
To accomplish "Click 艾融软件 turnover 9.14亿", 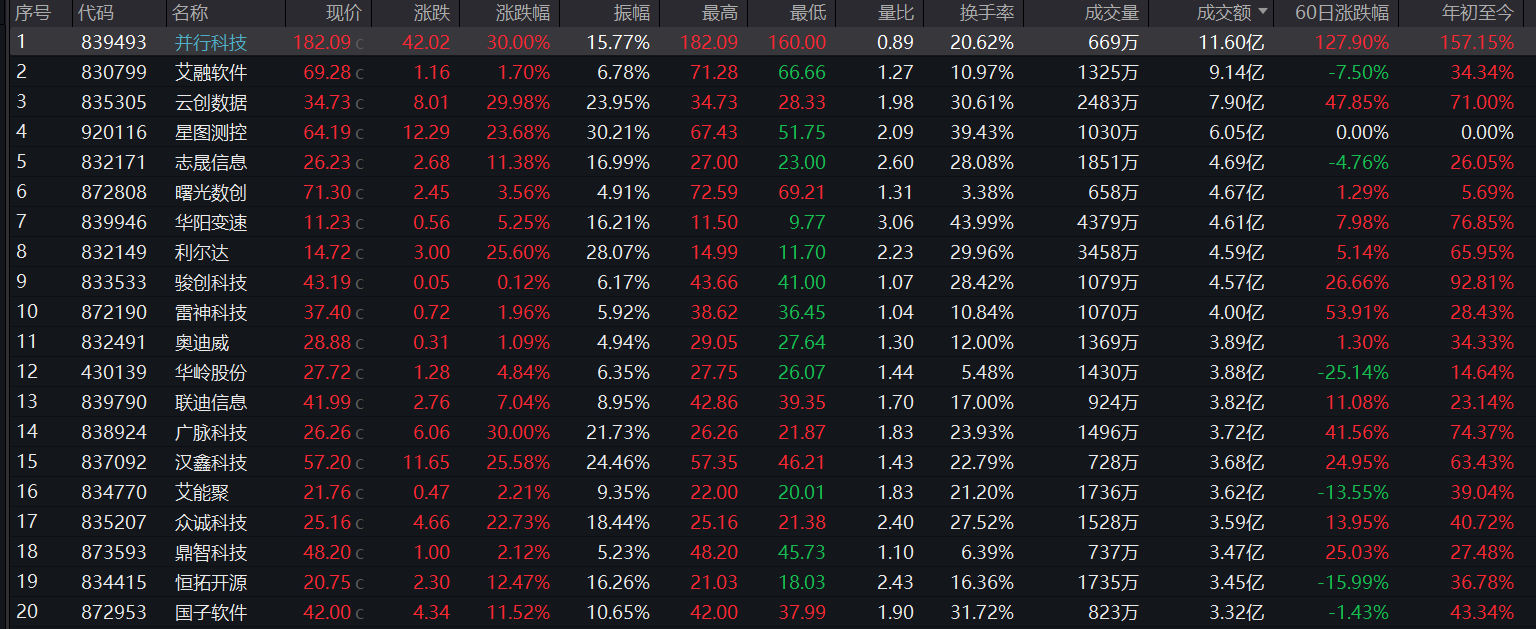I will tap(1237, 72).
